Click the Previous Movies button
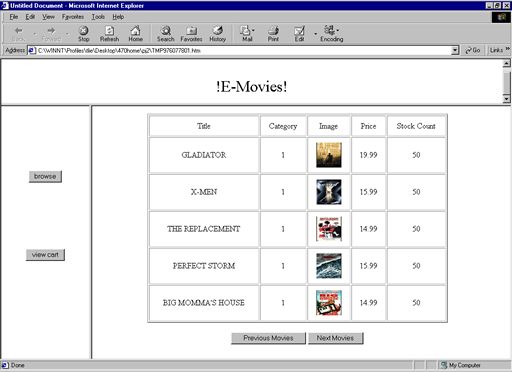 268,338
